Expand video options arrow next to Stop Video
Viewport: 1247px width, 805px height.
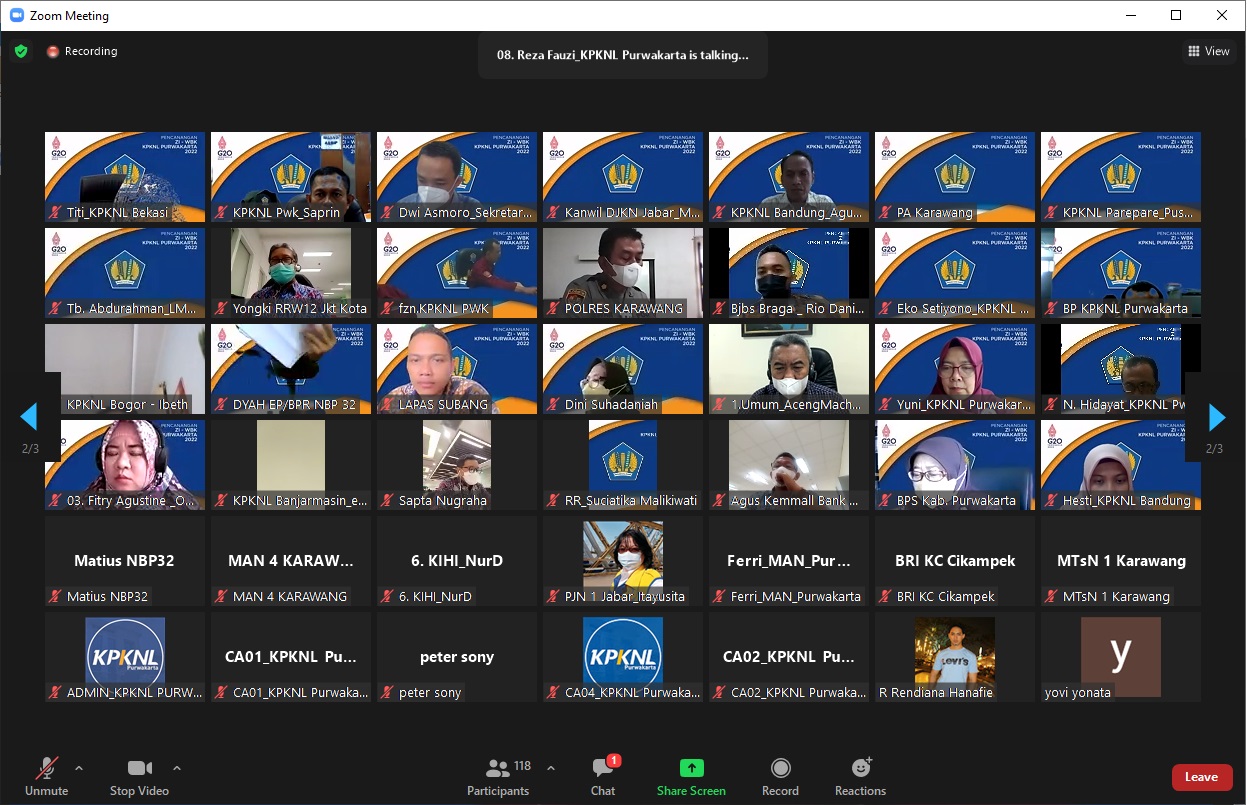pos(177,768)
